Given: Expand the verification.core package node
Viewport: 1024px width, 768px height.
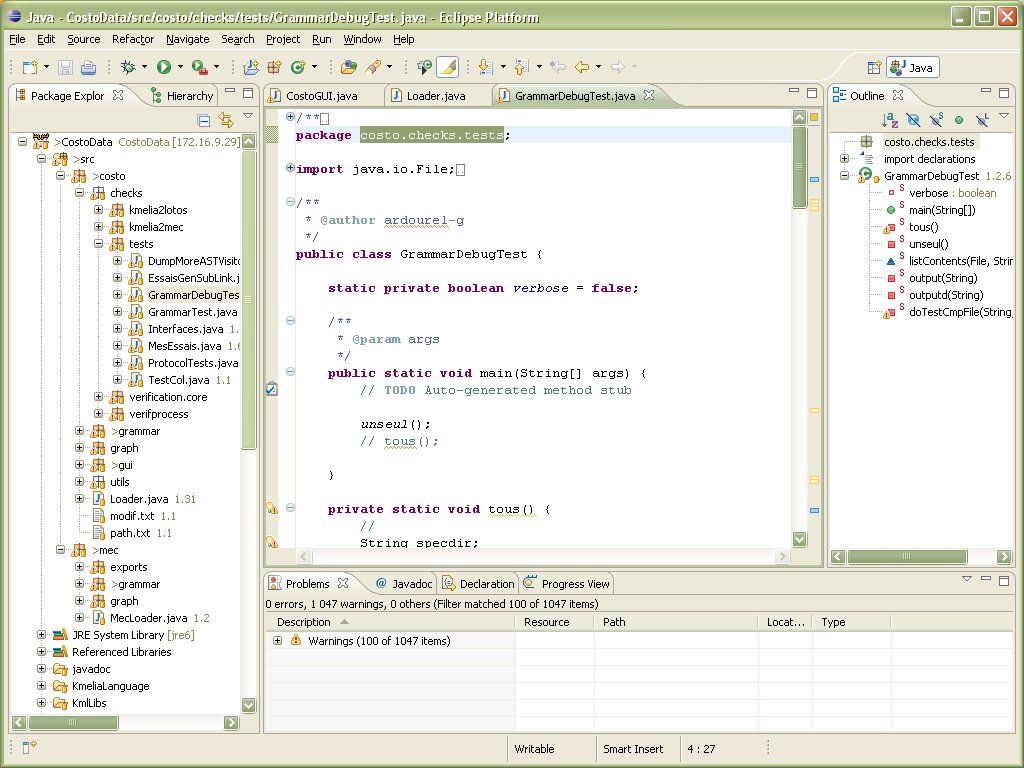Looking at the screenshot, I should (x=99, y=397).
